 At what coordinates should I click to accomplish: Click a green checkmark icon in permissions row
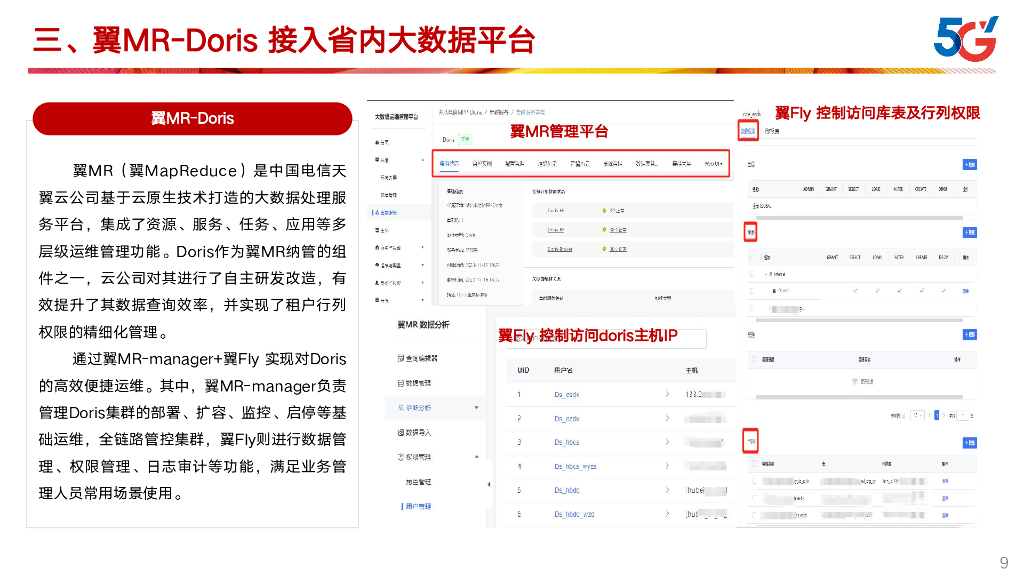click(x=855, y=289)
